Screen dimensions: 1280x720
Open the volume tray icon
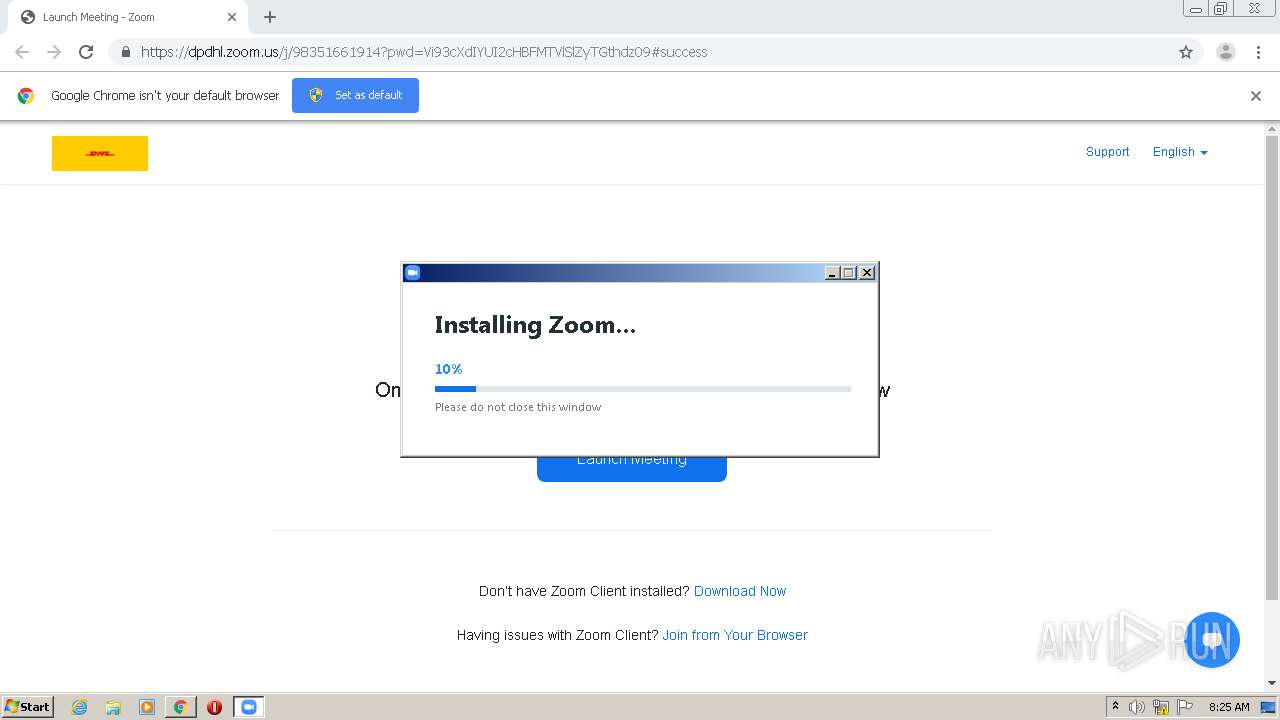pos(1137,707)
